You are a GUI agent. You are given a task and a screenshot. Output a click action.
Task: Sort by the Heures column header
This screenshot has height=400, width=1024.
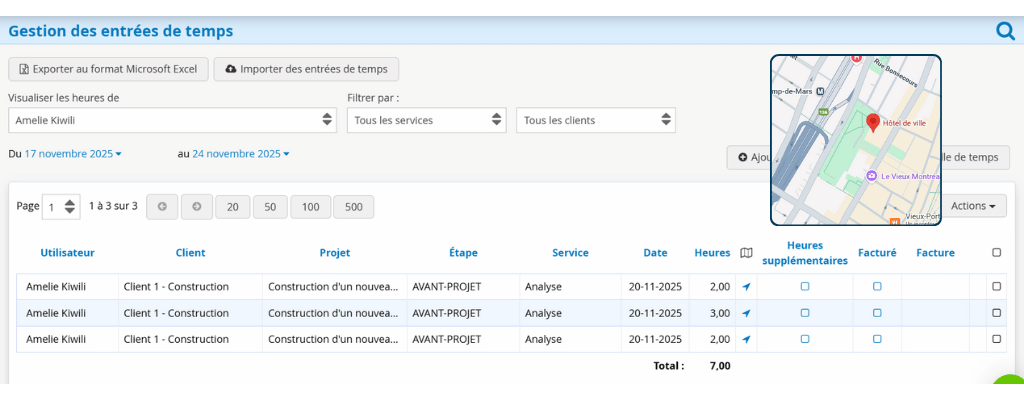[712, 253]
